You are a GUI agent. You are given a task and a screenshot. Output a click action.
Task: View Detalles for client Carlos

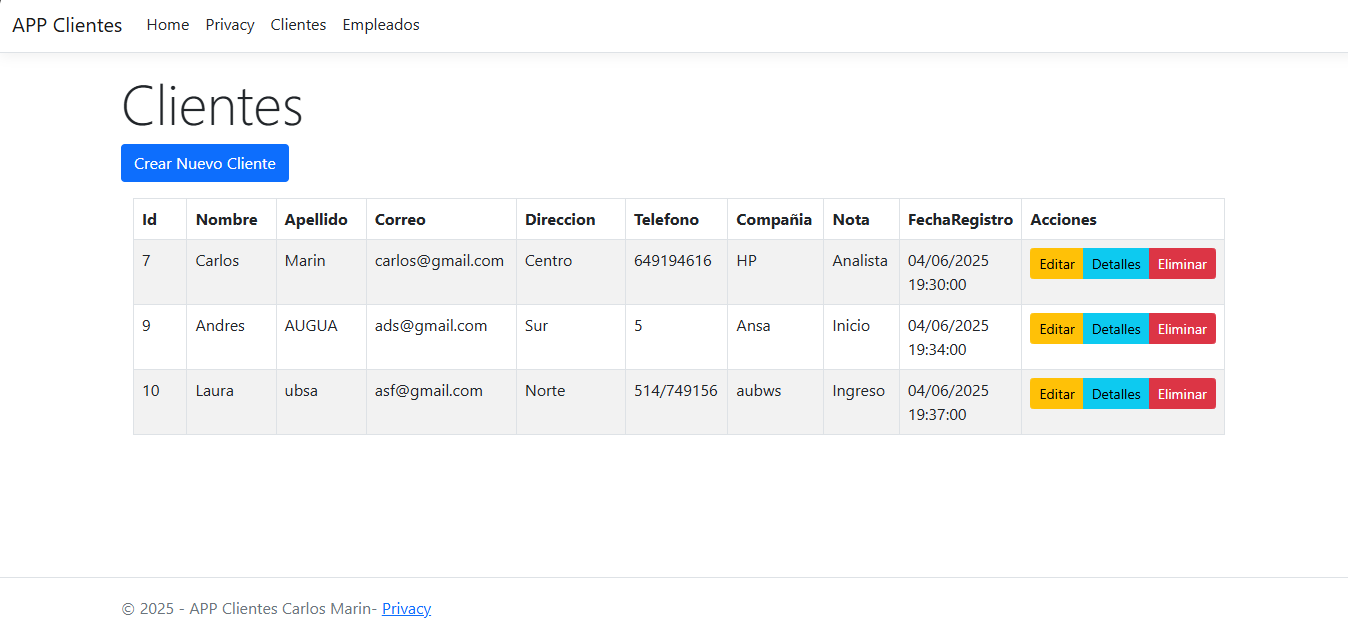click(x=1115, y=263)
